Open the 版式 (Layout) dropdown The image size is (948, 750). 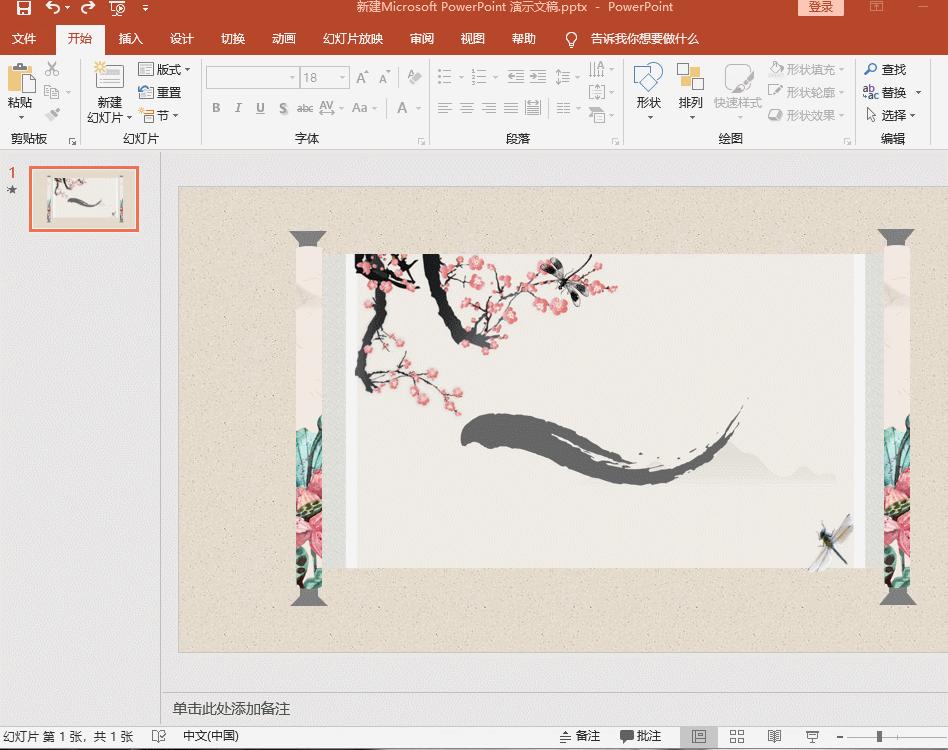pos(166,70)
